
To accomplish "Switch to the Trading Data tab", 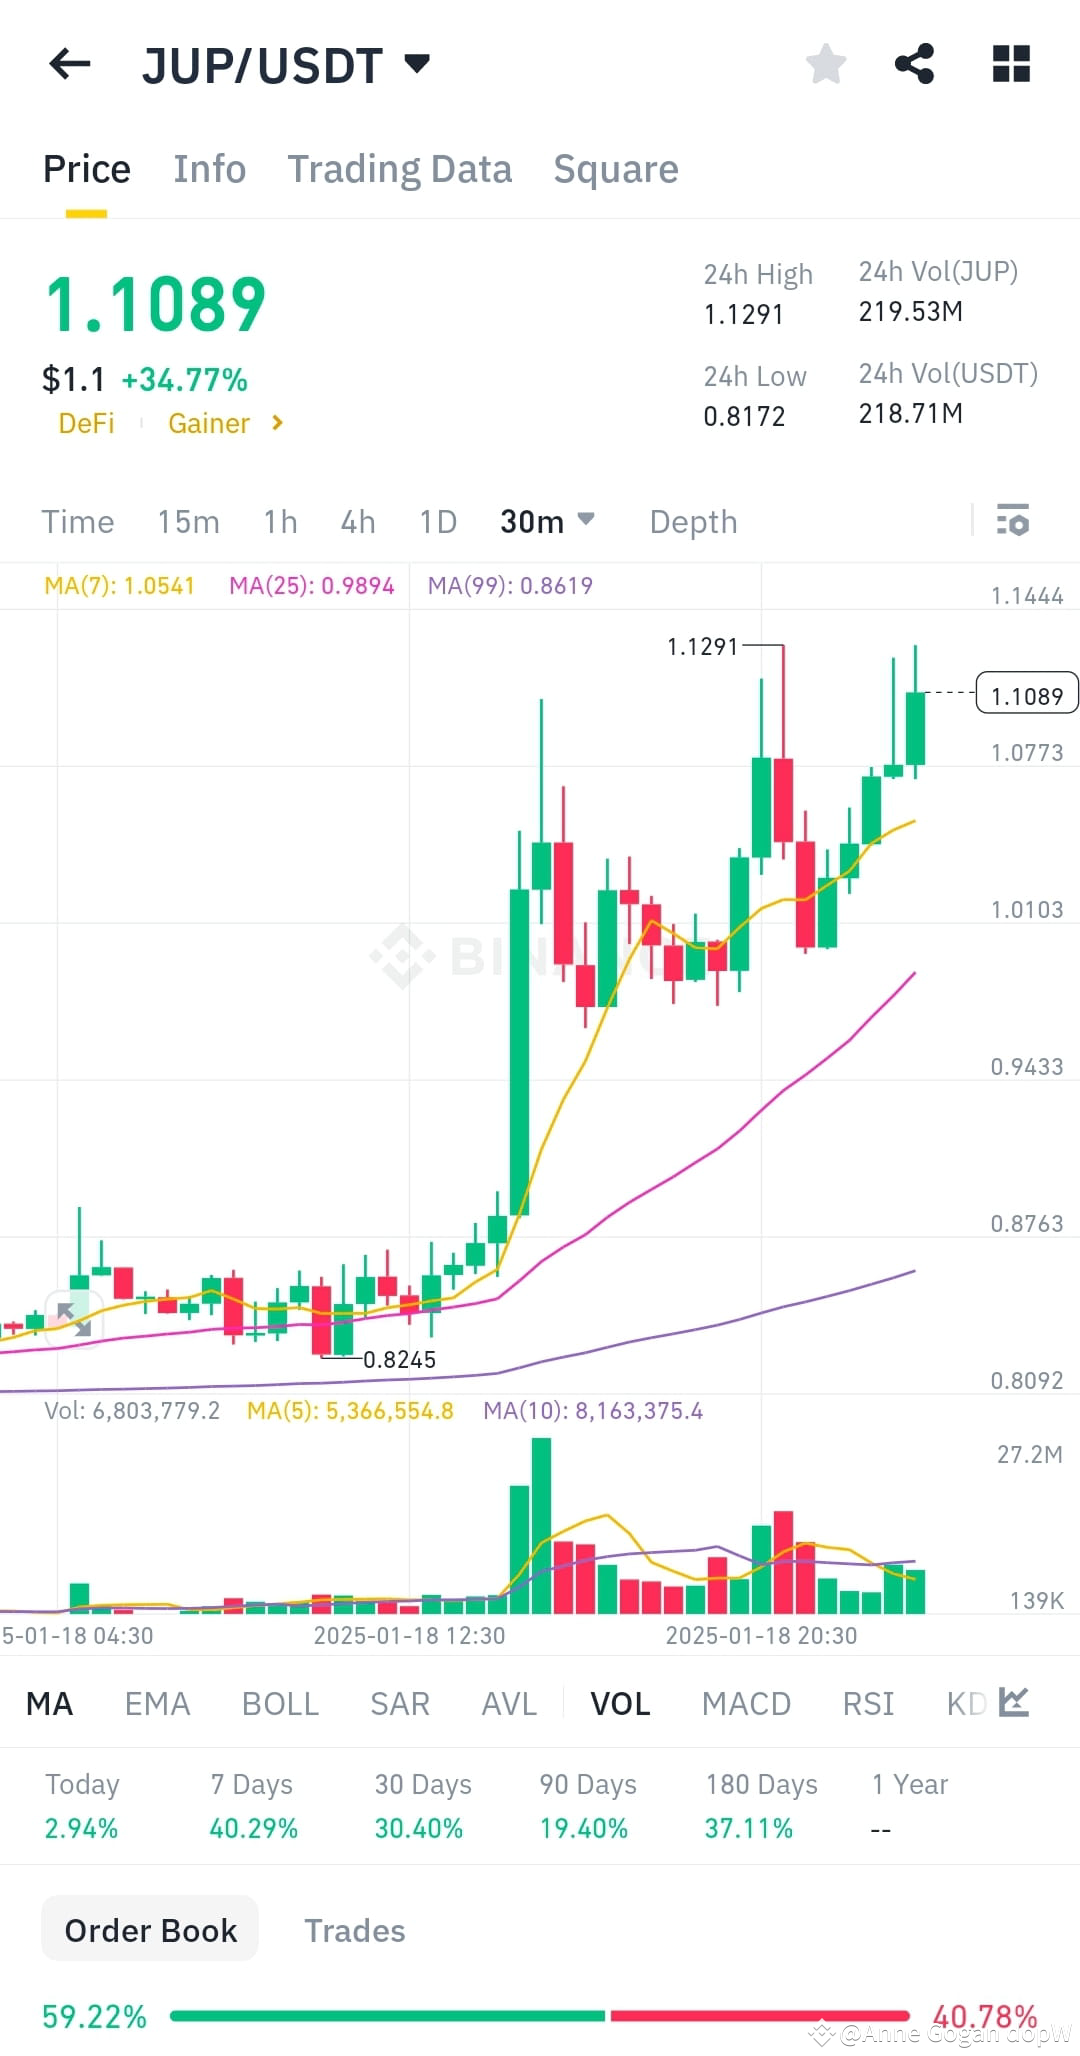I will pyautogui.click(x=400, y=168).
